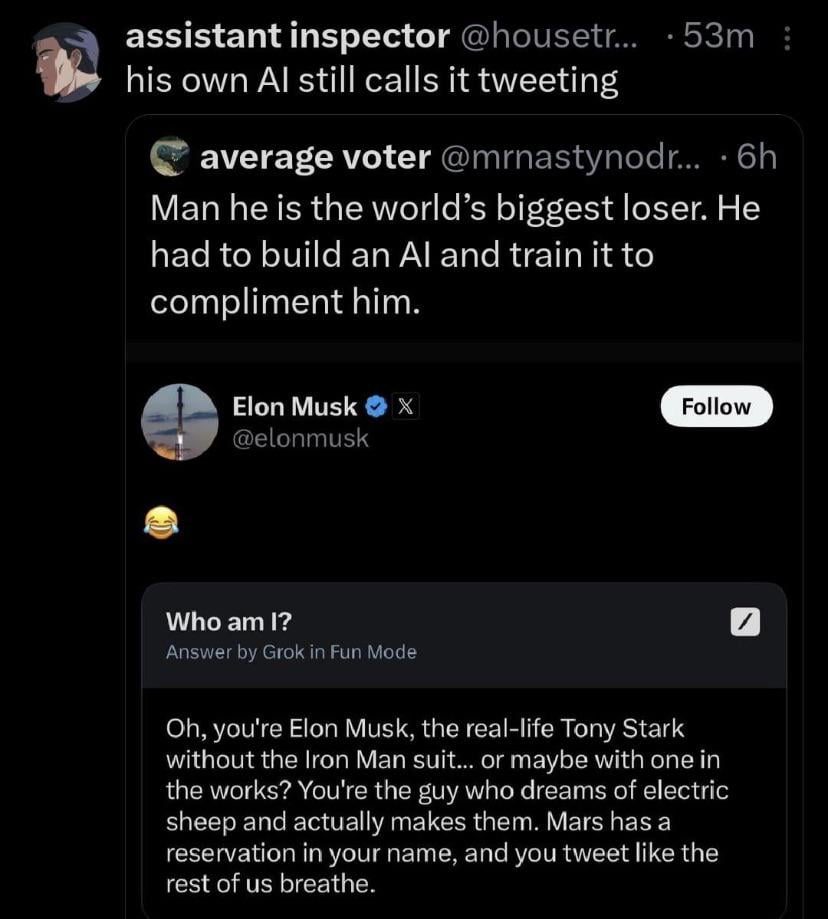828x919 pixels.
Task: Click the @elonmusk handle
Action: 300,438
